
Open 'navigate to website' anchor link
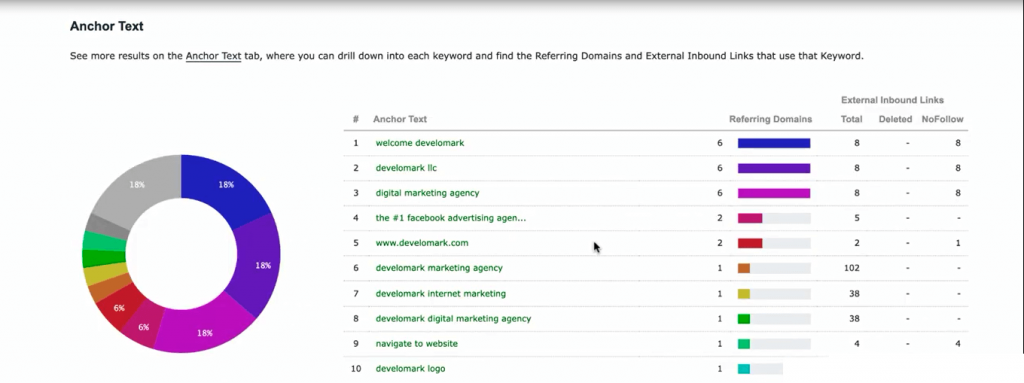(x=417, y=344)
